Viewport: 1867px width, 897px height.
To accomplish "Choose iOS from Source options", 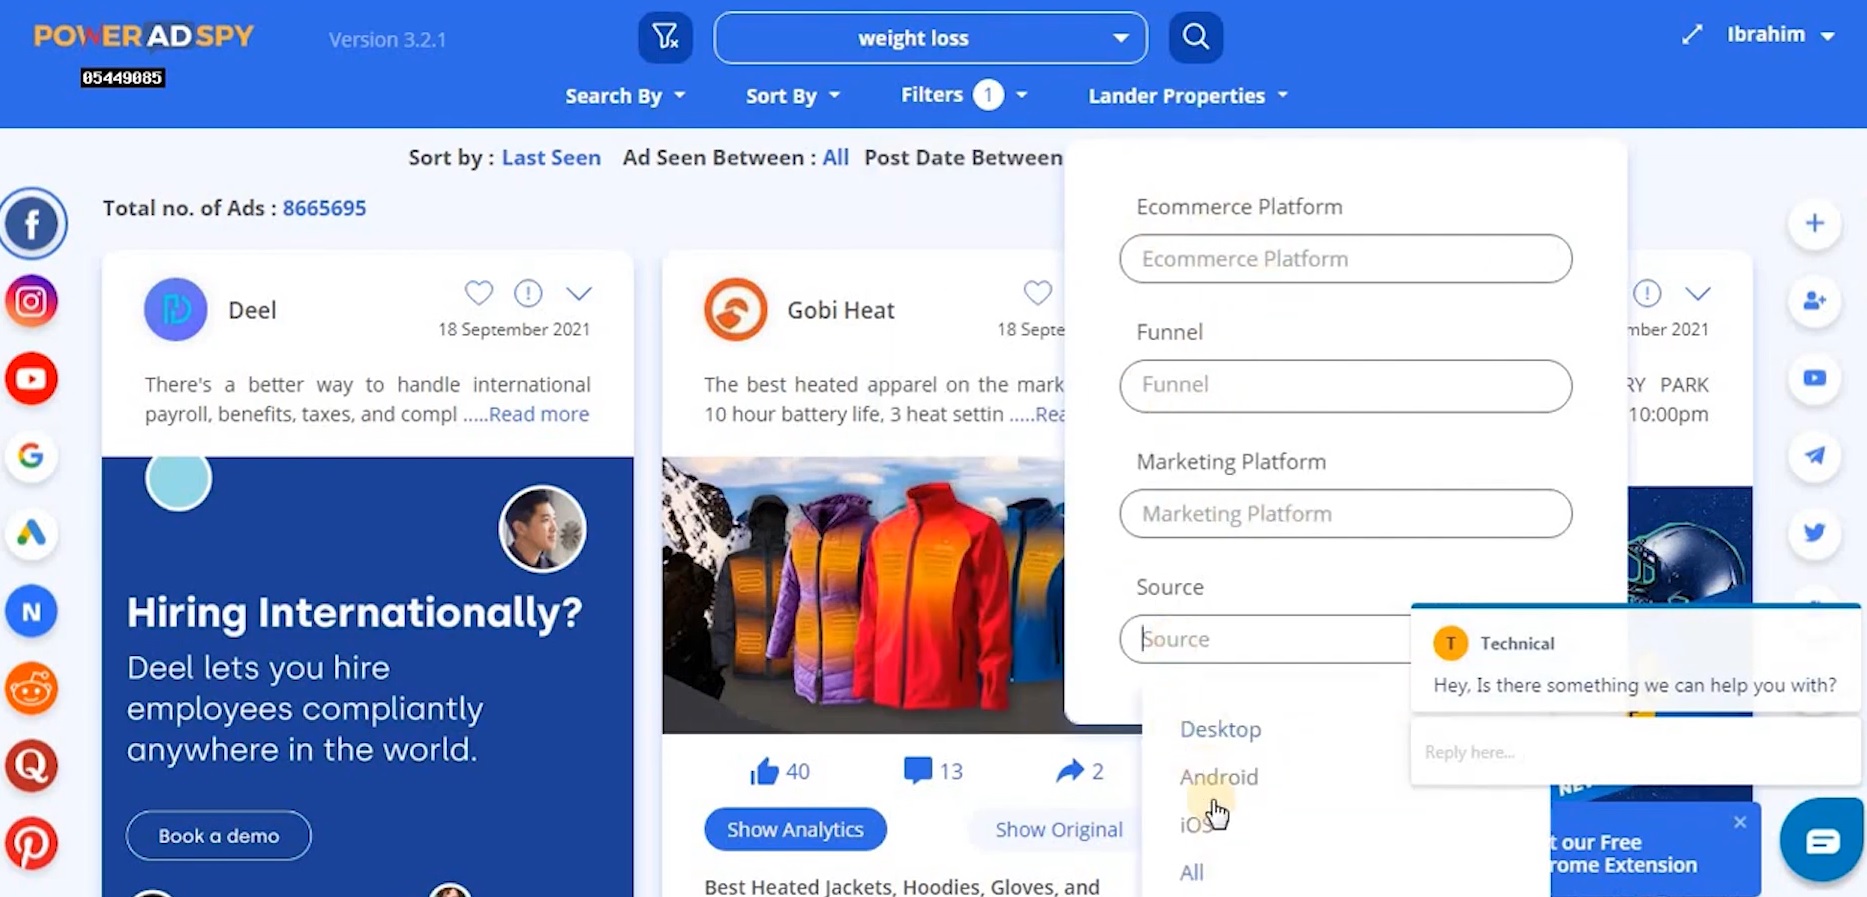I will click(1195, 825).
